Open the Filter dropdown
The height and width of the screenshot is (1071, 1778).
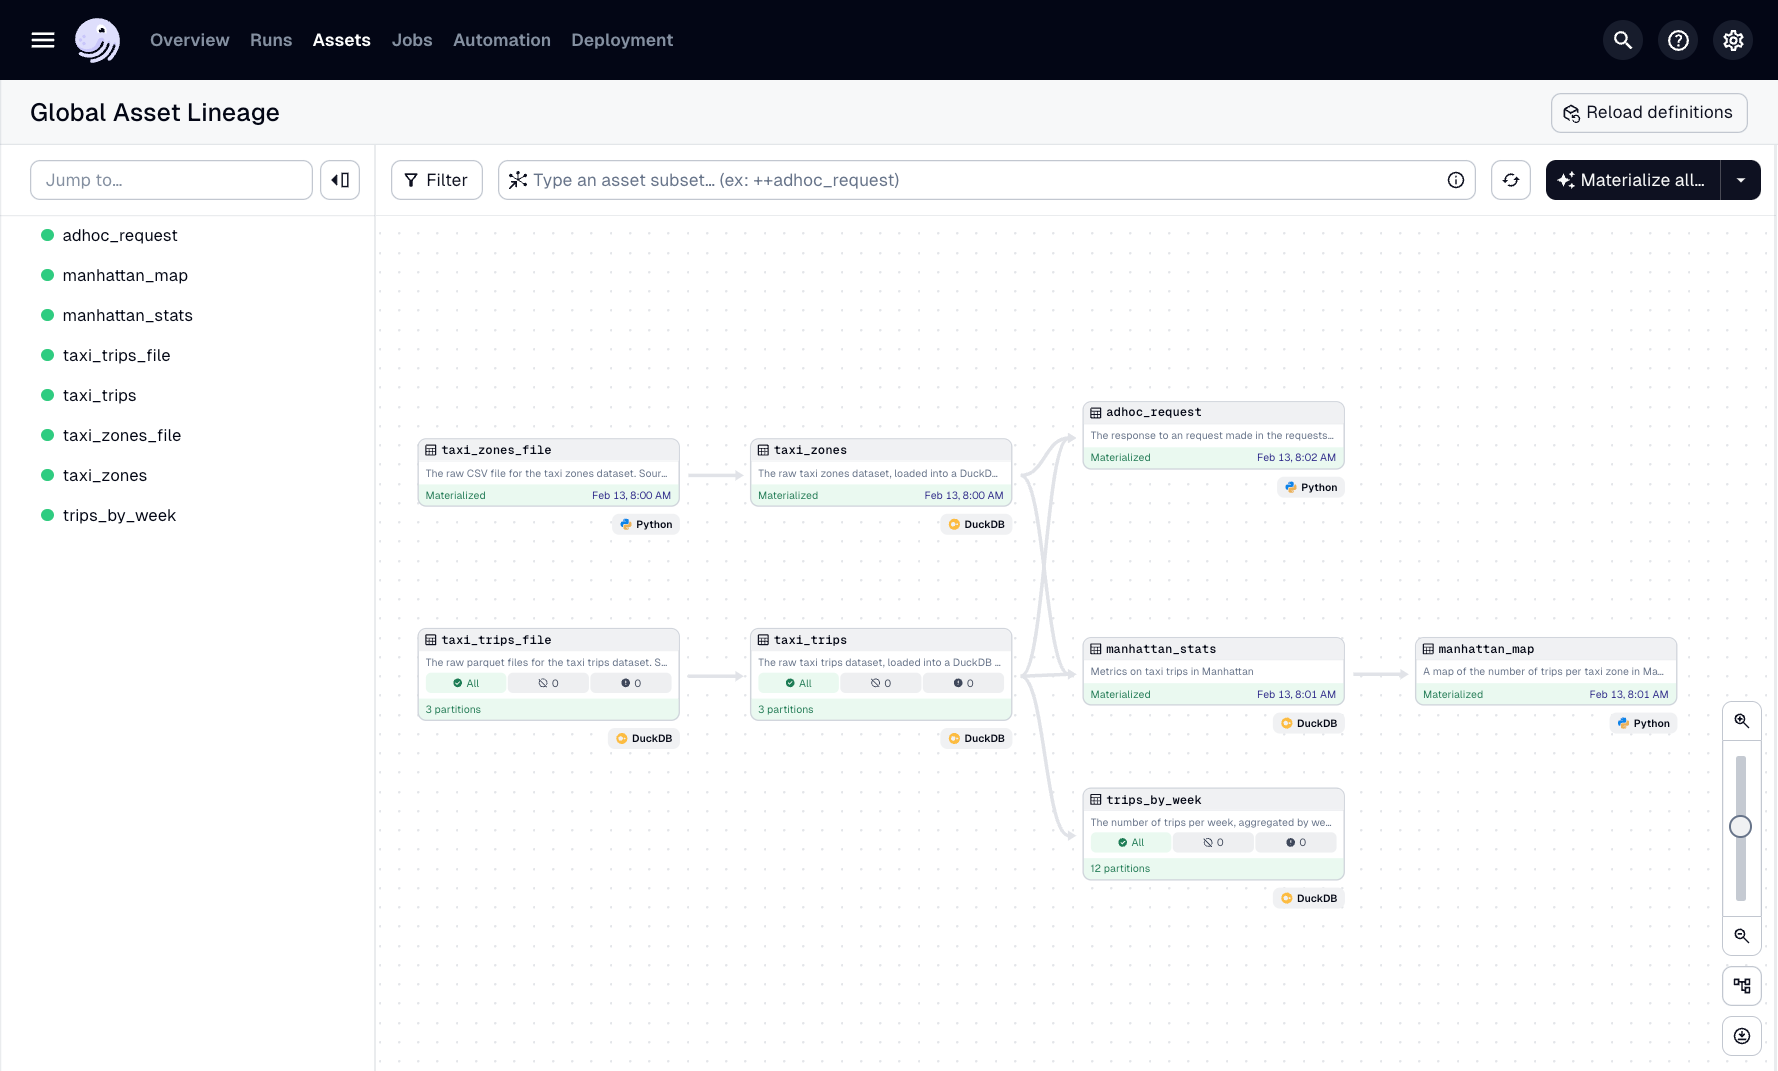click(x=436, y=180)
